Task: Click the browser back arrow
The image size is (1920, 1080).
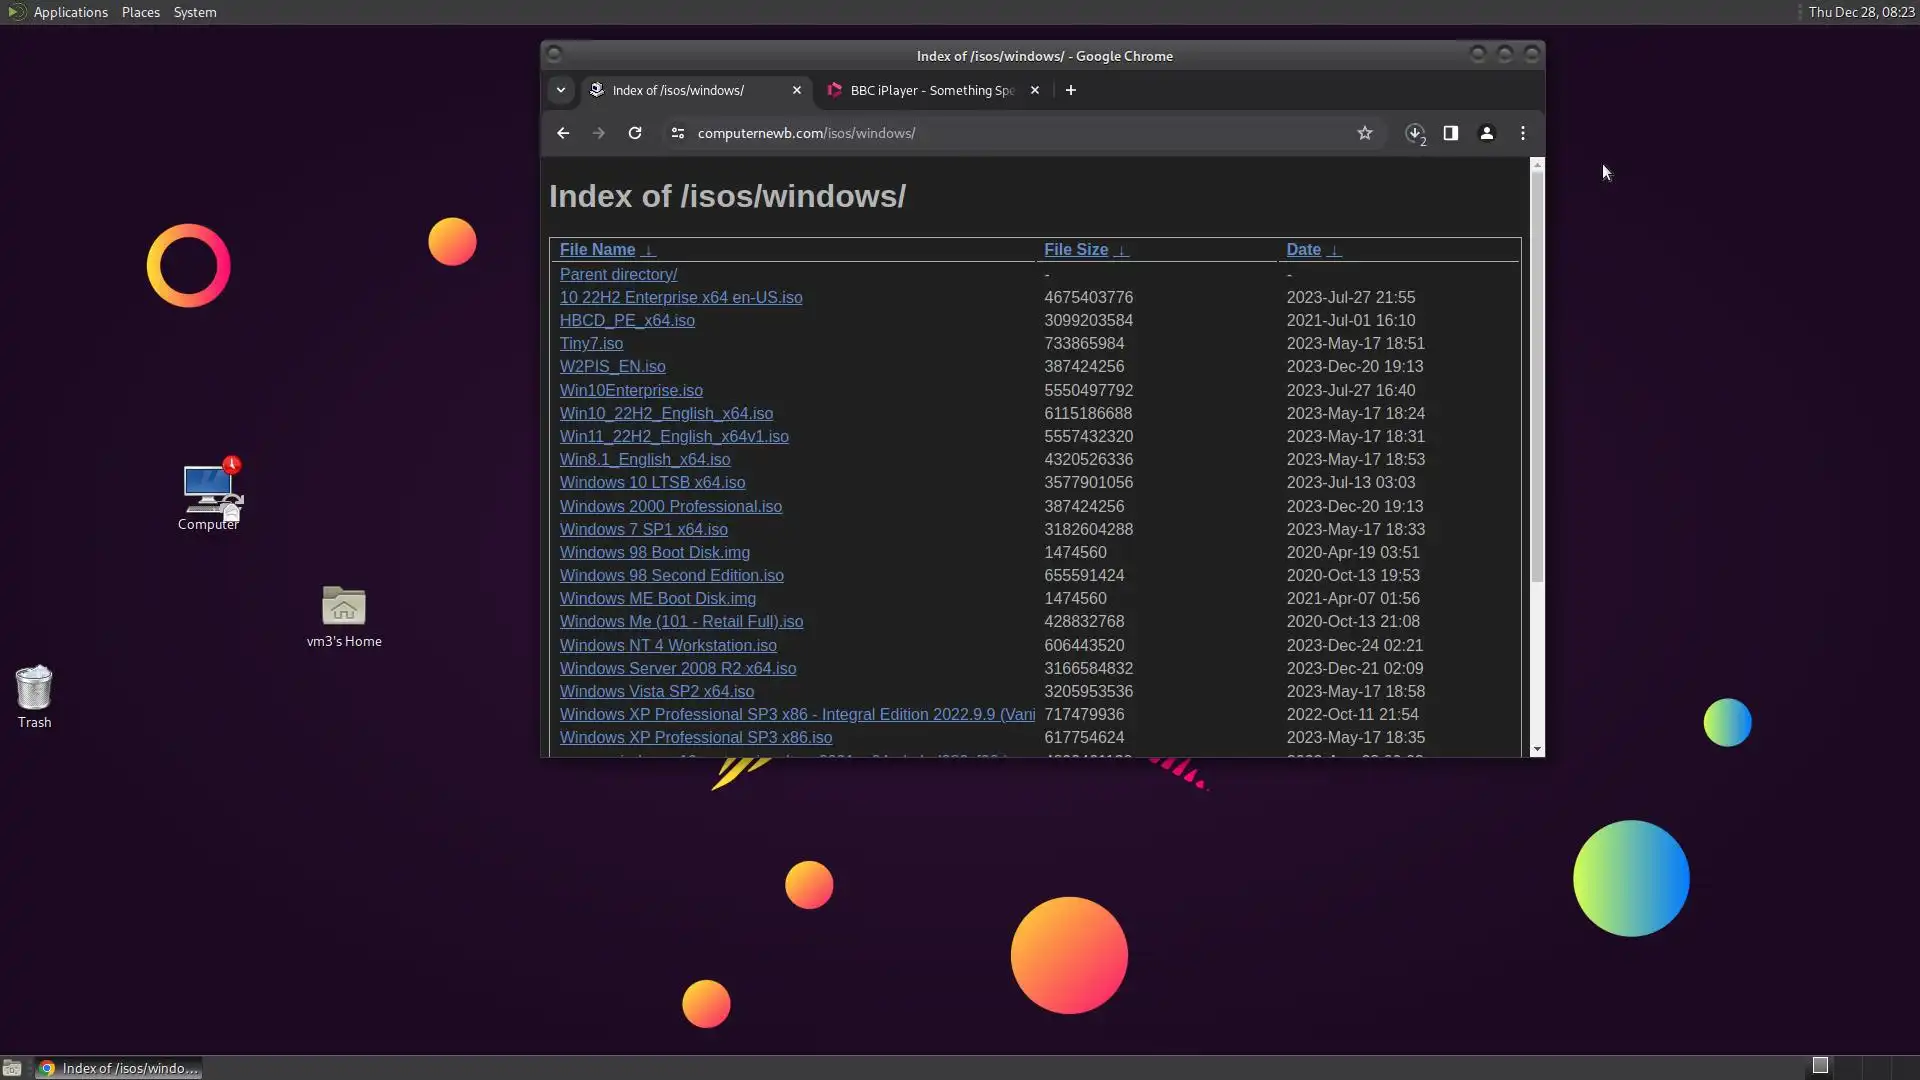Action: click(563, 133)
